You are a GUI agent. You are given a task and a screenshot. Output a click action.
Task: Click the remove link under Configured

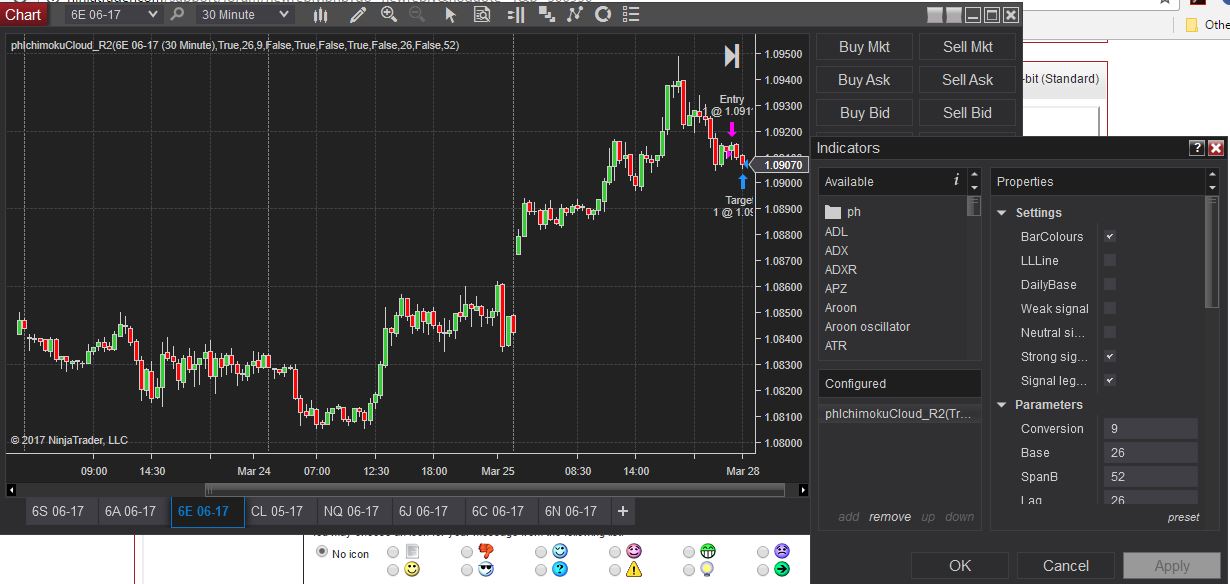890,517
